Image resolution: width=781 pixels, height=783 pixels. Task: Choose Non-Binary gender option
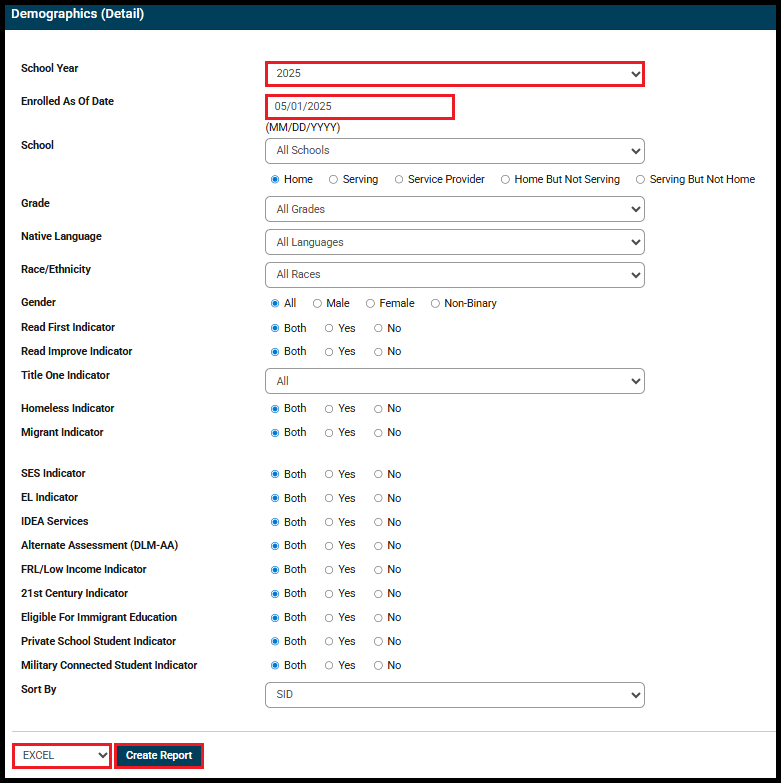[x=436, y=304]
